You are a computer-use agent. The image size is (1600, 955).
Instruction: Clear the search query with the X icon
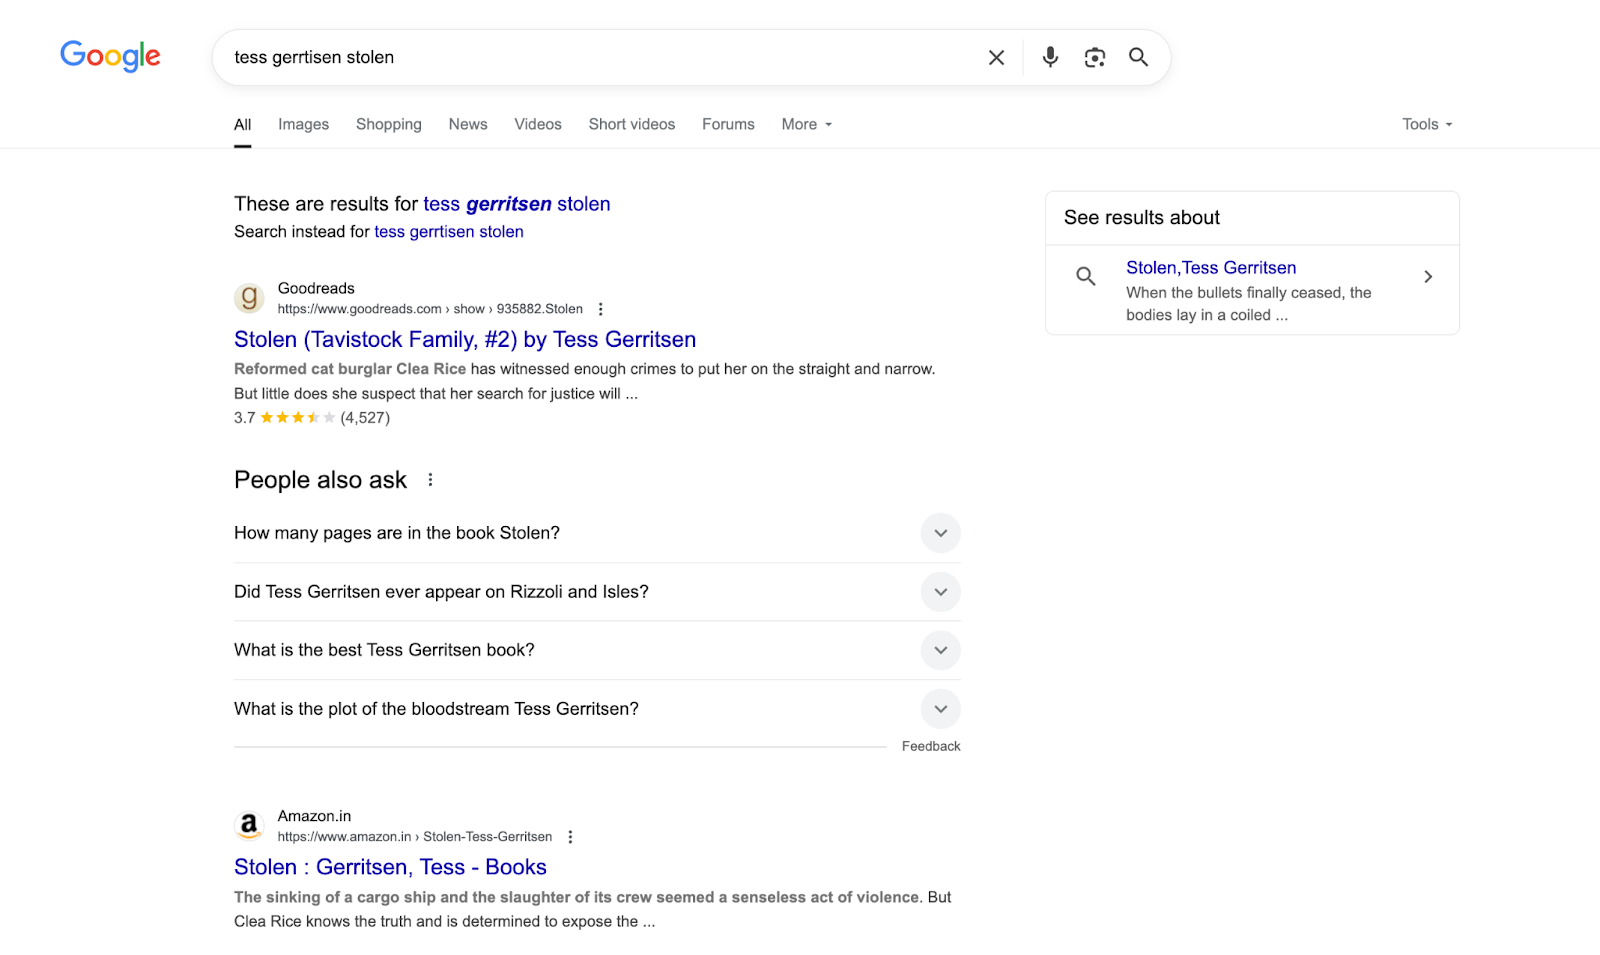[995, 57]
